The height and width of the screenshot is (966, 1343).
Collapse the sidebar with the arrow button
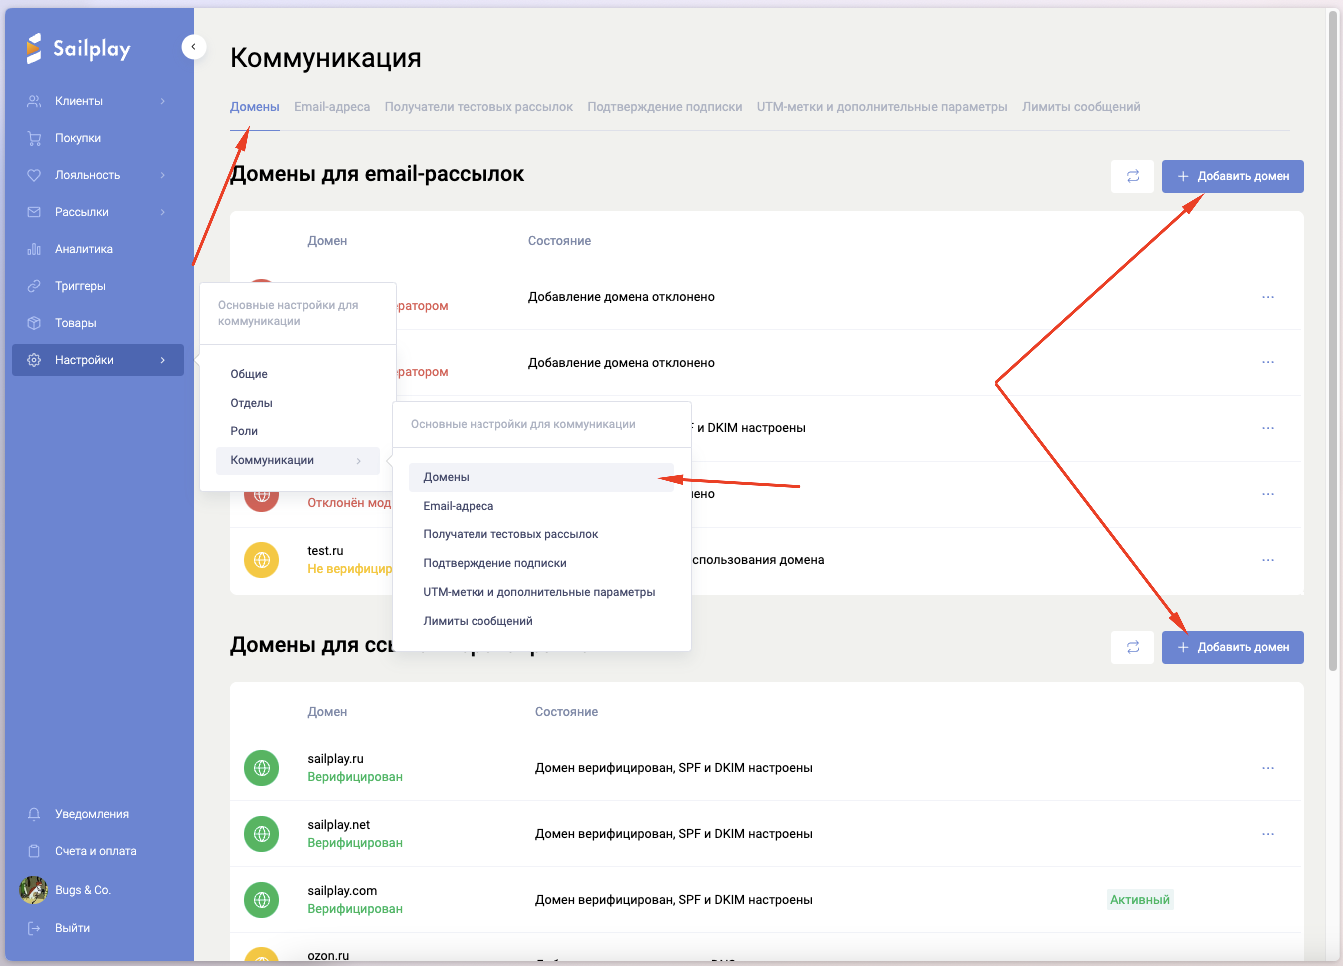coord(193,47)
